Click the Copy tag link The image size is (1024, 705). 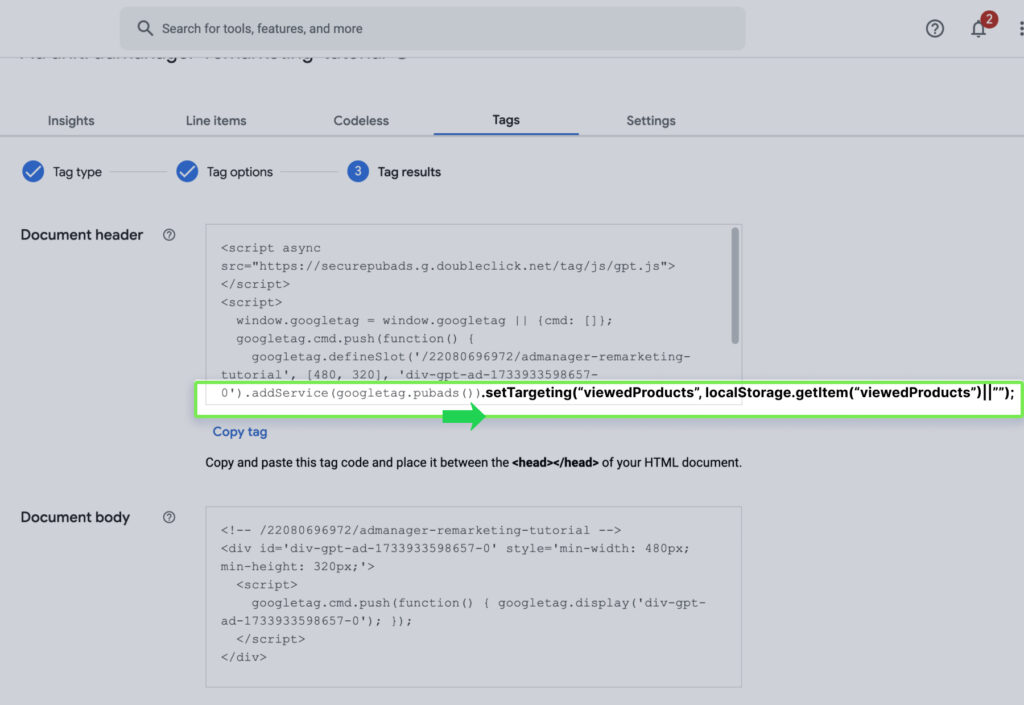click(x=240, y=431)
